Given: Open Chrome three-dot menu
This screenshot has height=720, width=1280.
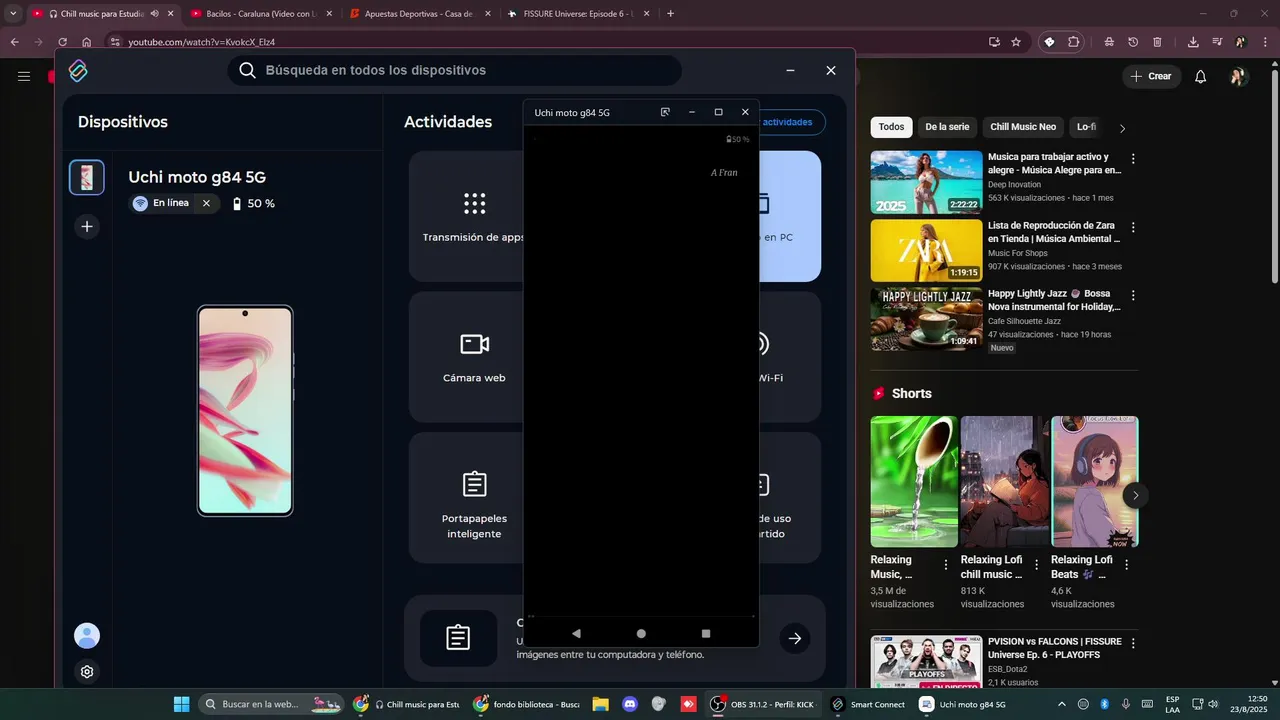Looking at the screenshot, I should coord(1264,42).
